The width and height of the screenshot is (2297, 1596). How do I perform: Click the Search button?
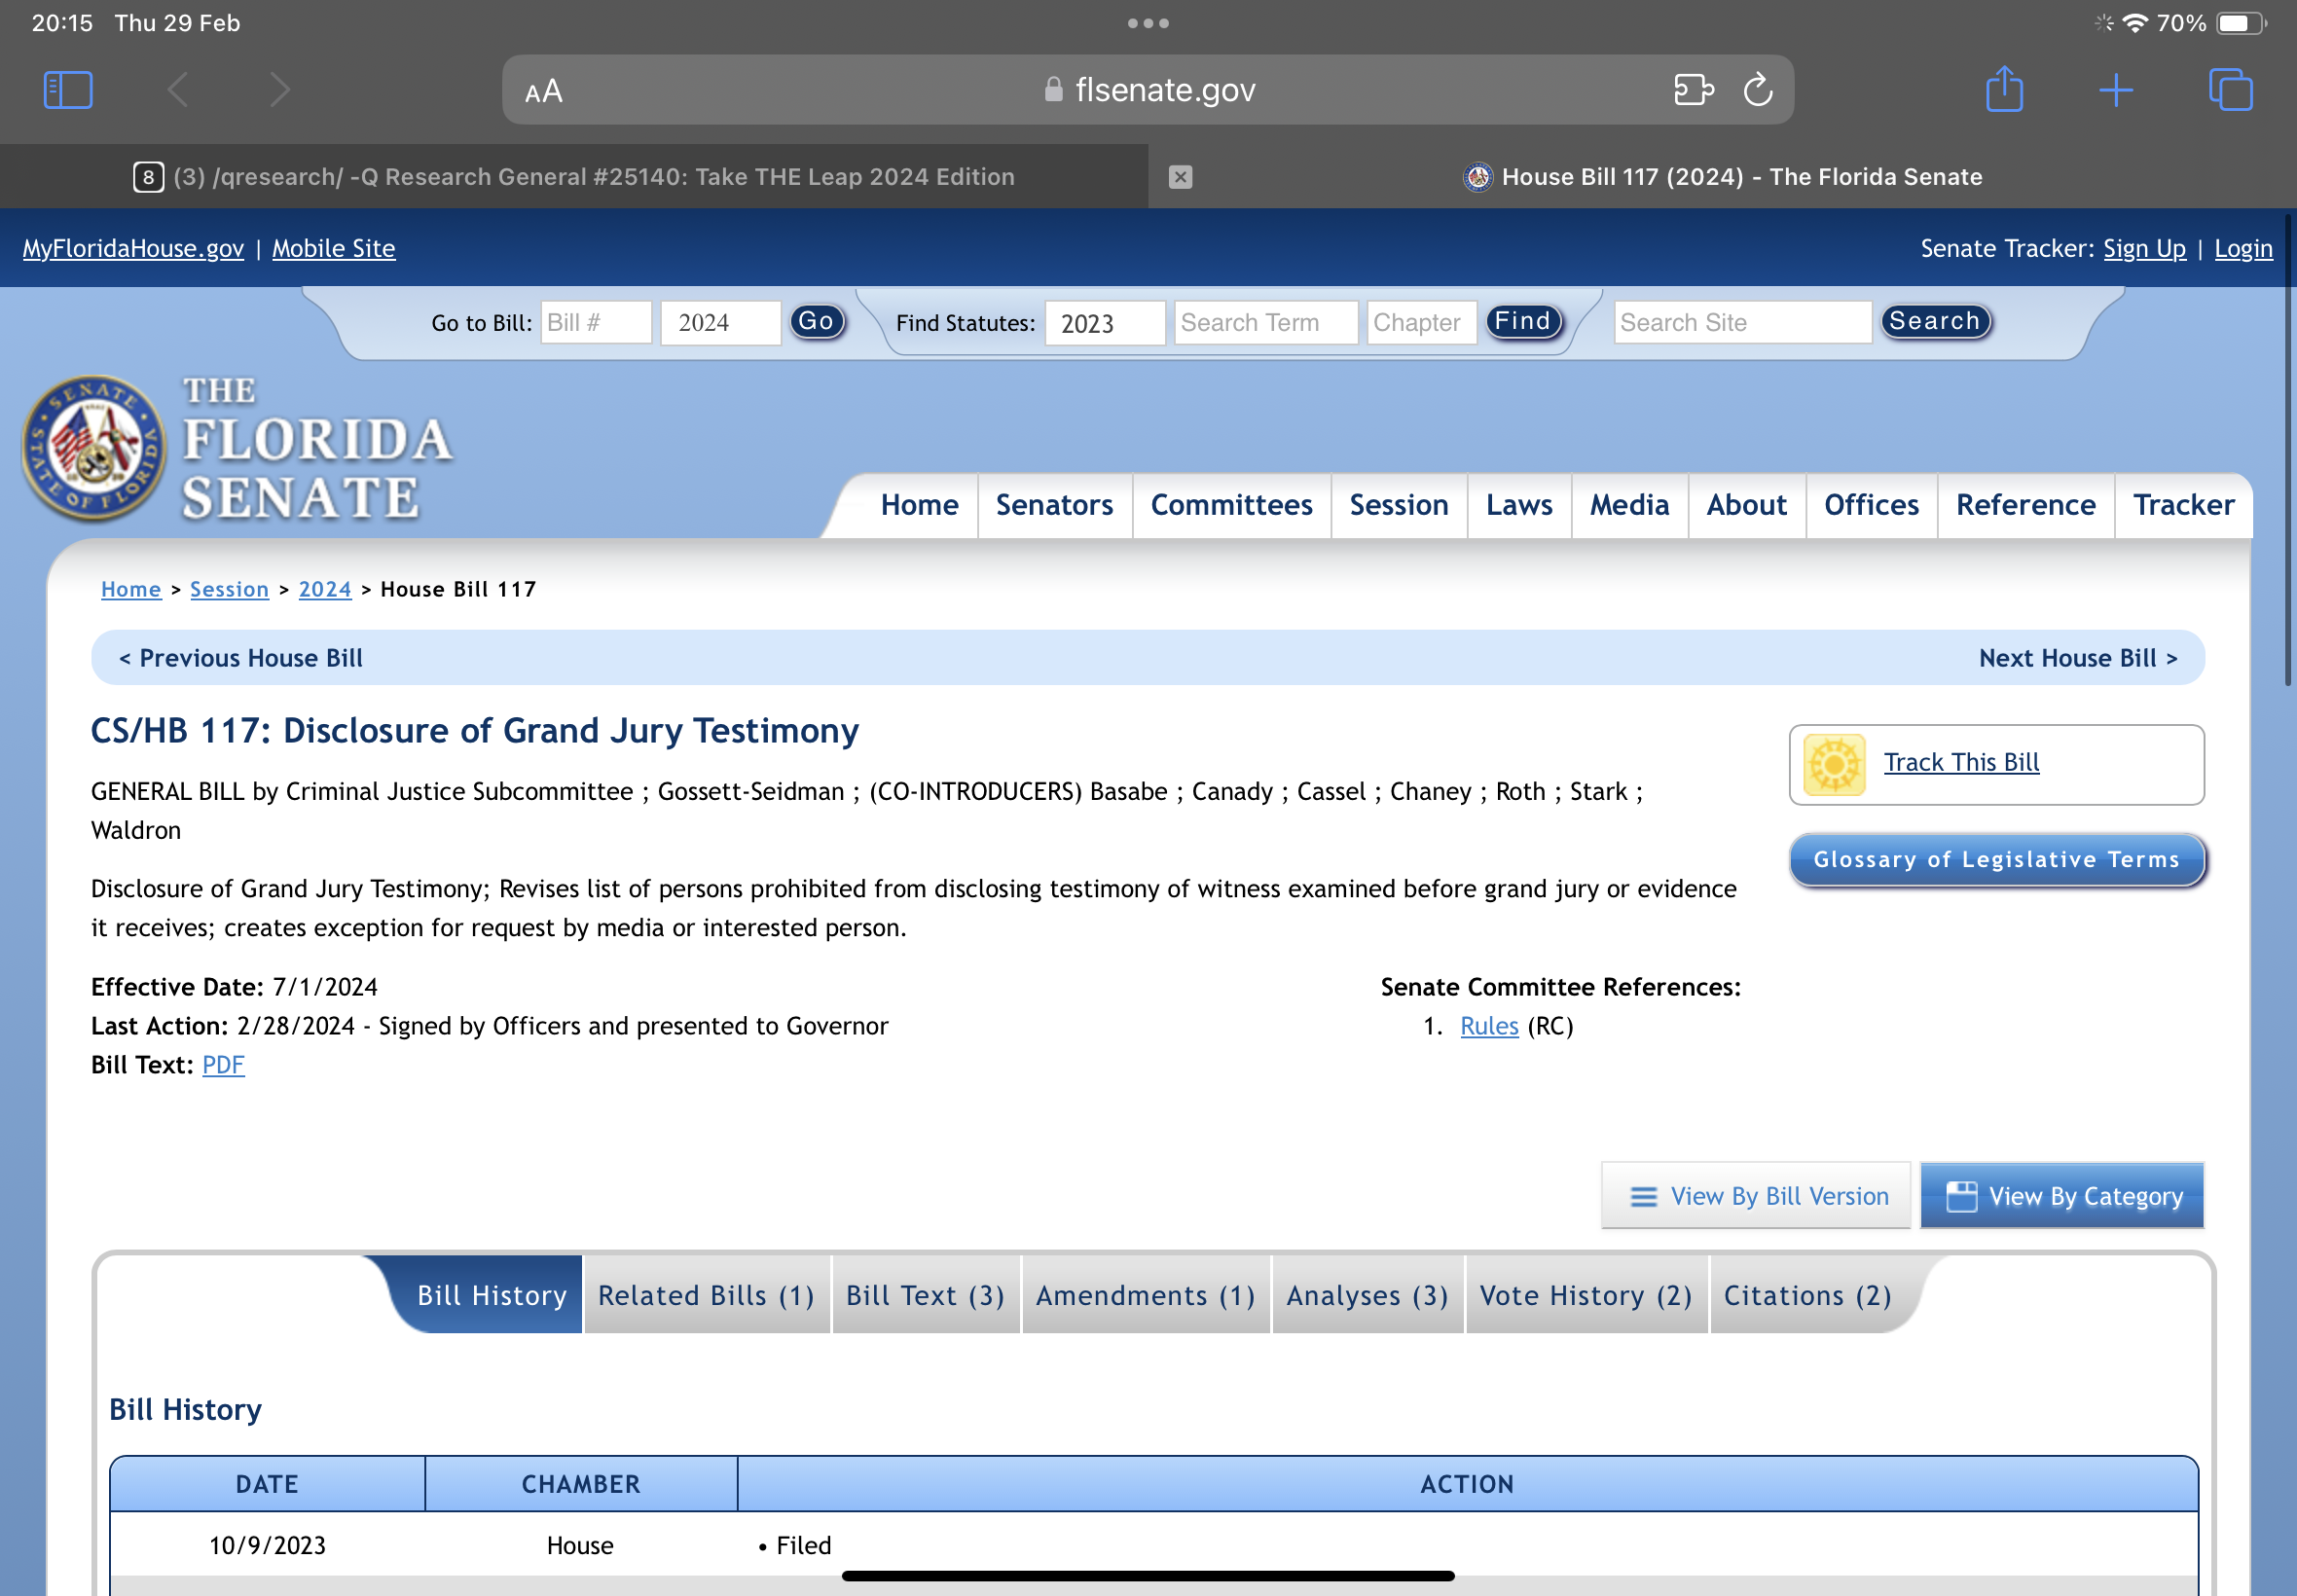[x=1935, y=321]
